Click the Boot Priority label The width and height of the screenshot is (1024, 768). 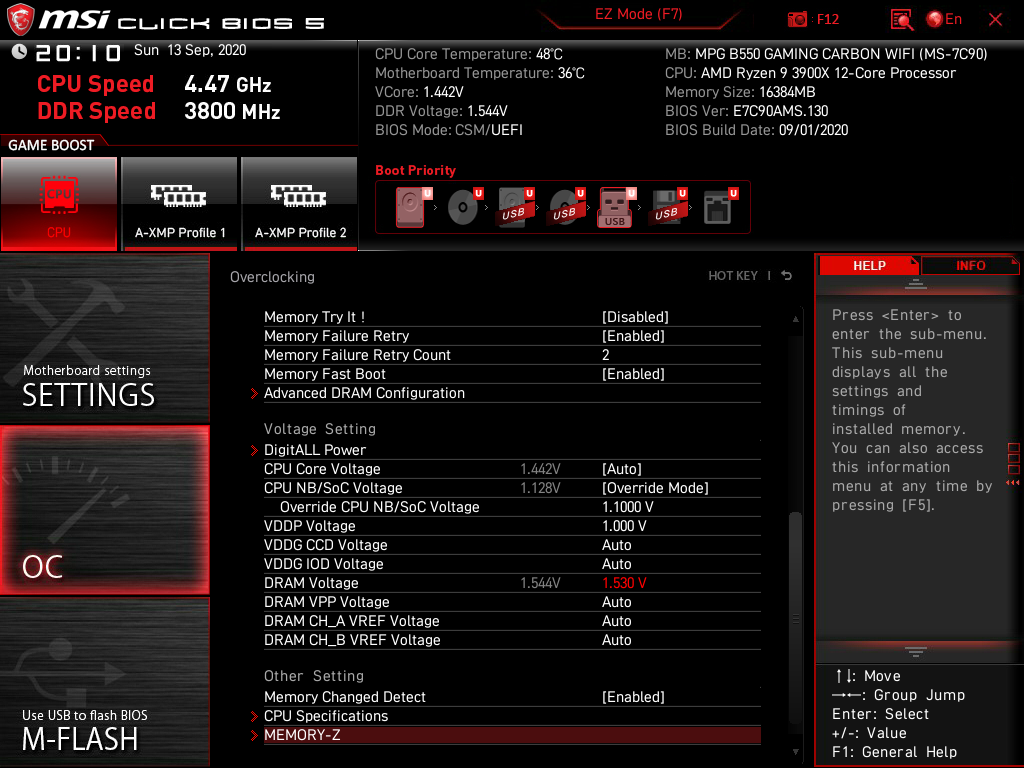(415, 170)
